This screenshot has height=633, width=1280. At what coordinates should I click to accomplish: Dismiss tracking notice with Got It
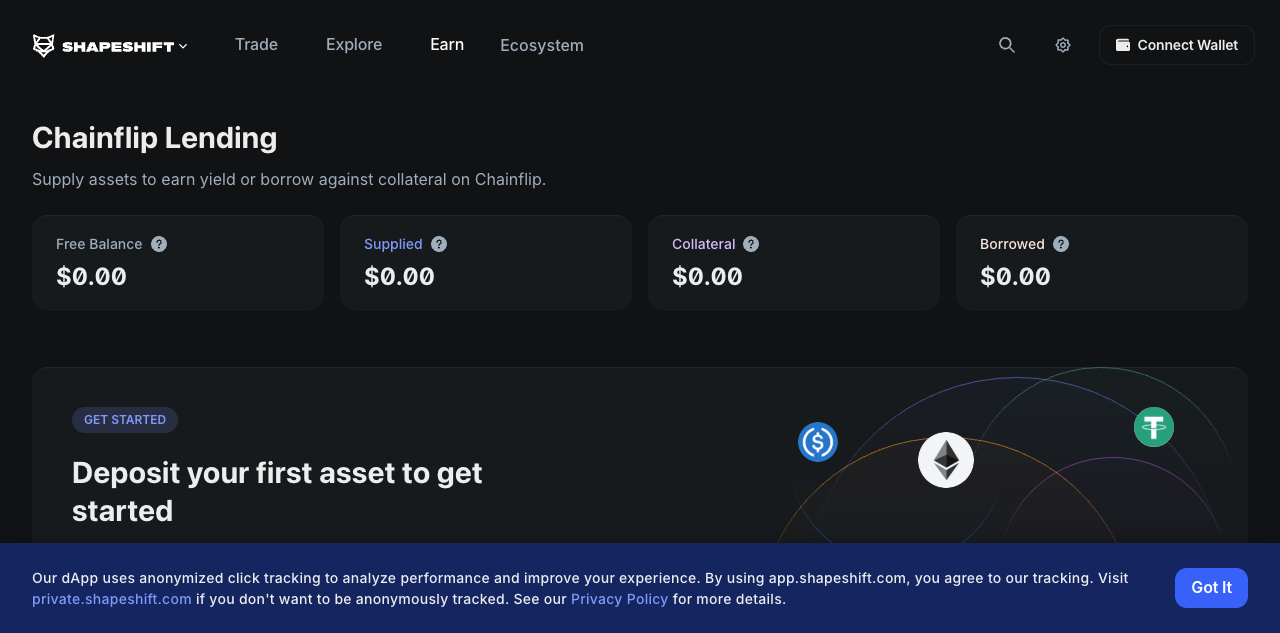(1211, 588)
